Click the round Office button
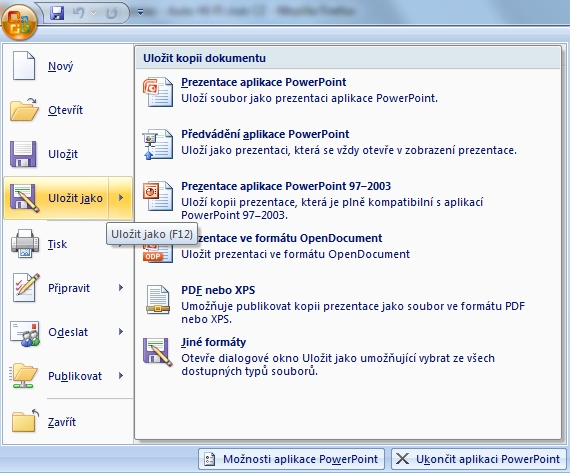The image size is (570, 473). (19, 22)
